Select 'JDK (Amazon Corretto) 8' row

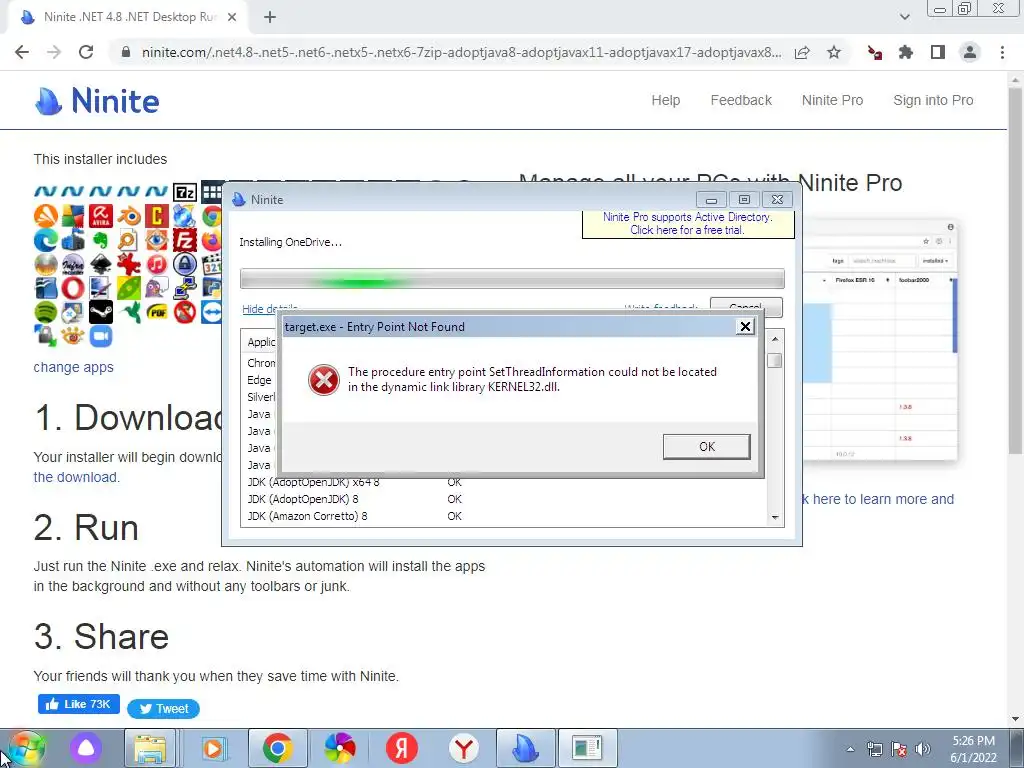point(503,516)
